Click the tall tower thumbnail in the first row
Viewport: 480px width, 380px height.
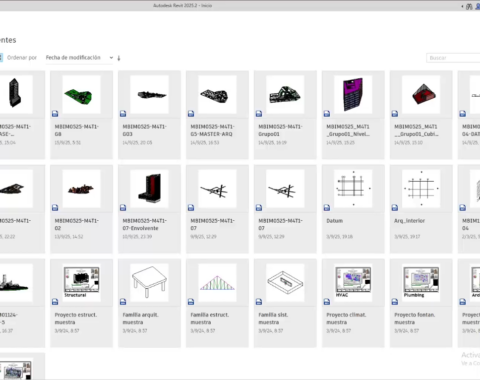pyautogui.click(x=15, y=95)
